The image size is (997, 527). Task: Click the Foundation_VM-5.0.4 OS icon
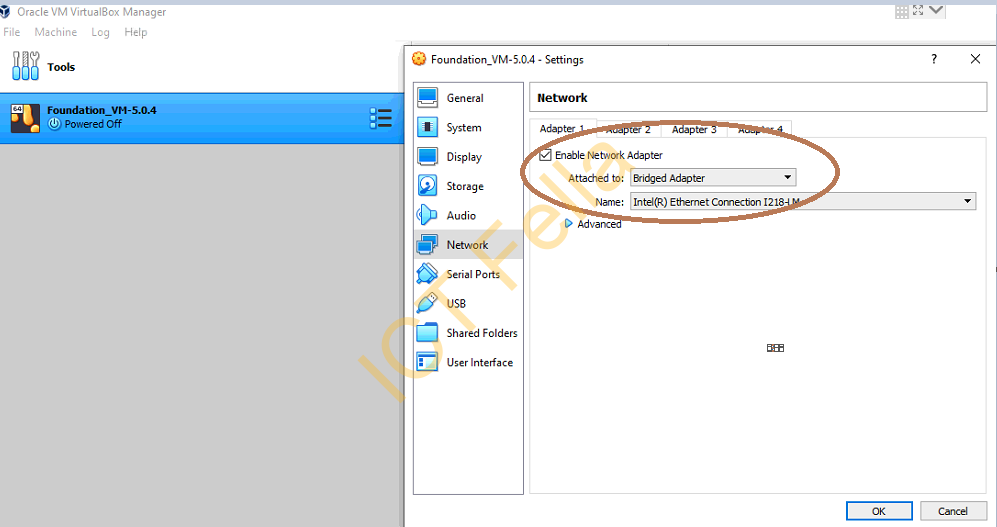[25, 118]
